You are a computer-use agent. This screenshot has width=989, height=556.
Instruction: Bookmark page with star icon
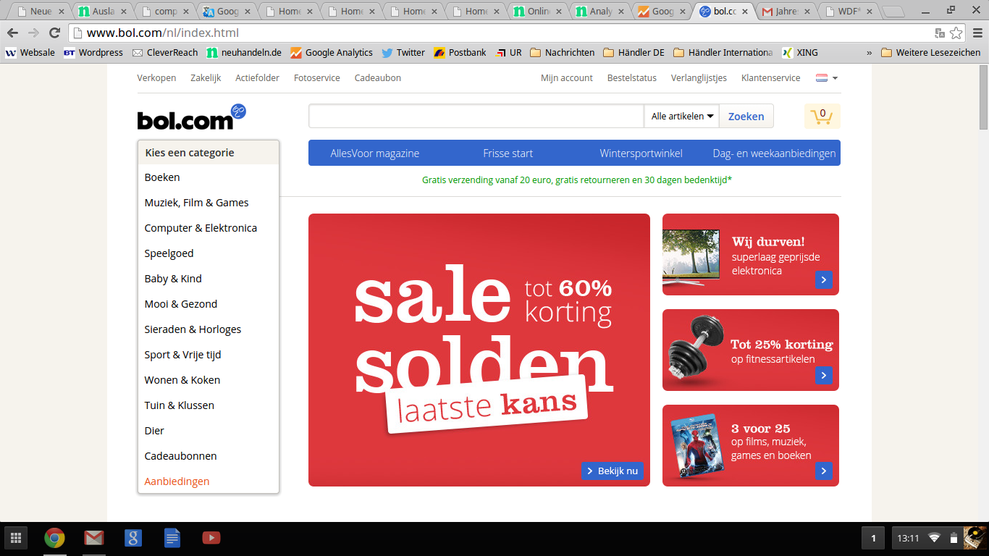(x=956, y=33)
